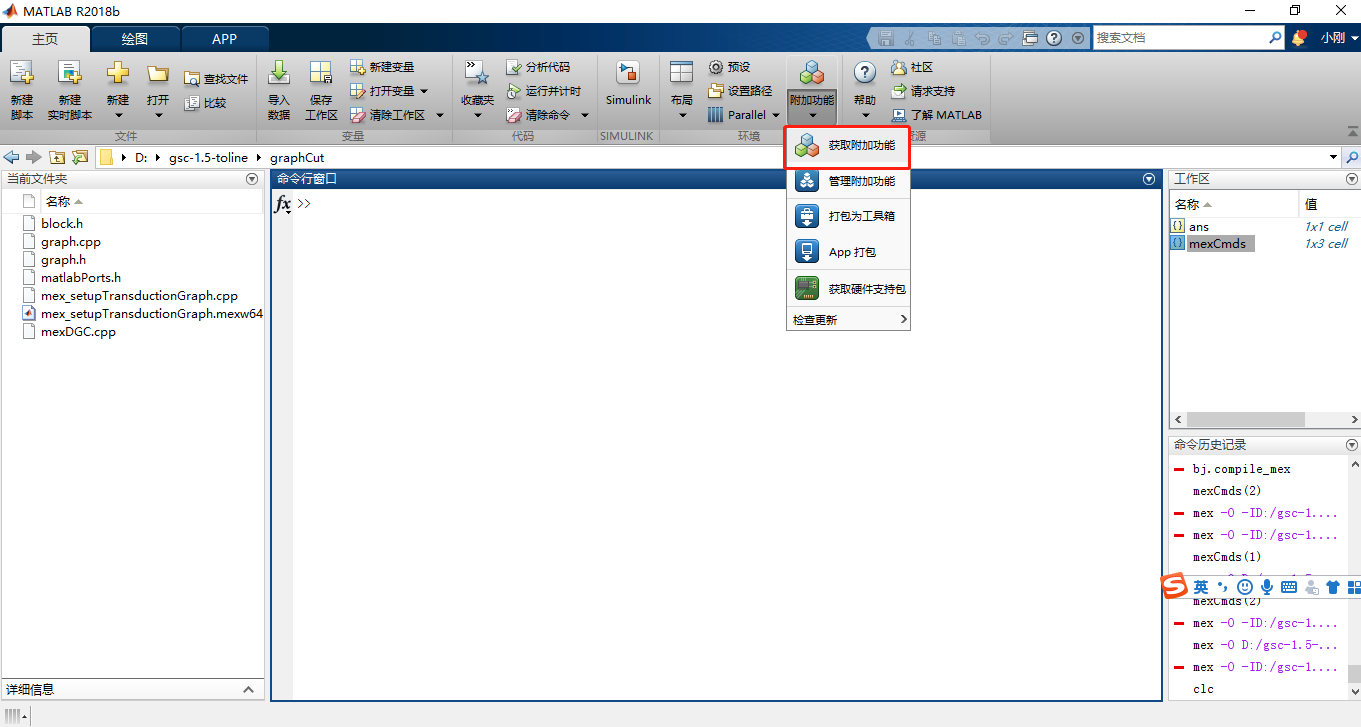The height and width of the screenshot is (727, 1361).
Task: Click Run and Time (运行并计时)
Action: (x=543, y=91)
